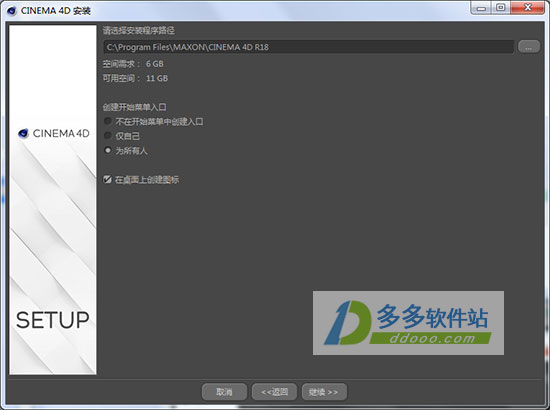Click the installation path text field

pos(309,47)
